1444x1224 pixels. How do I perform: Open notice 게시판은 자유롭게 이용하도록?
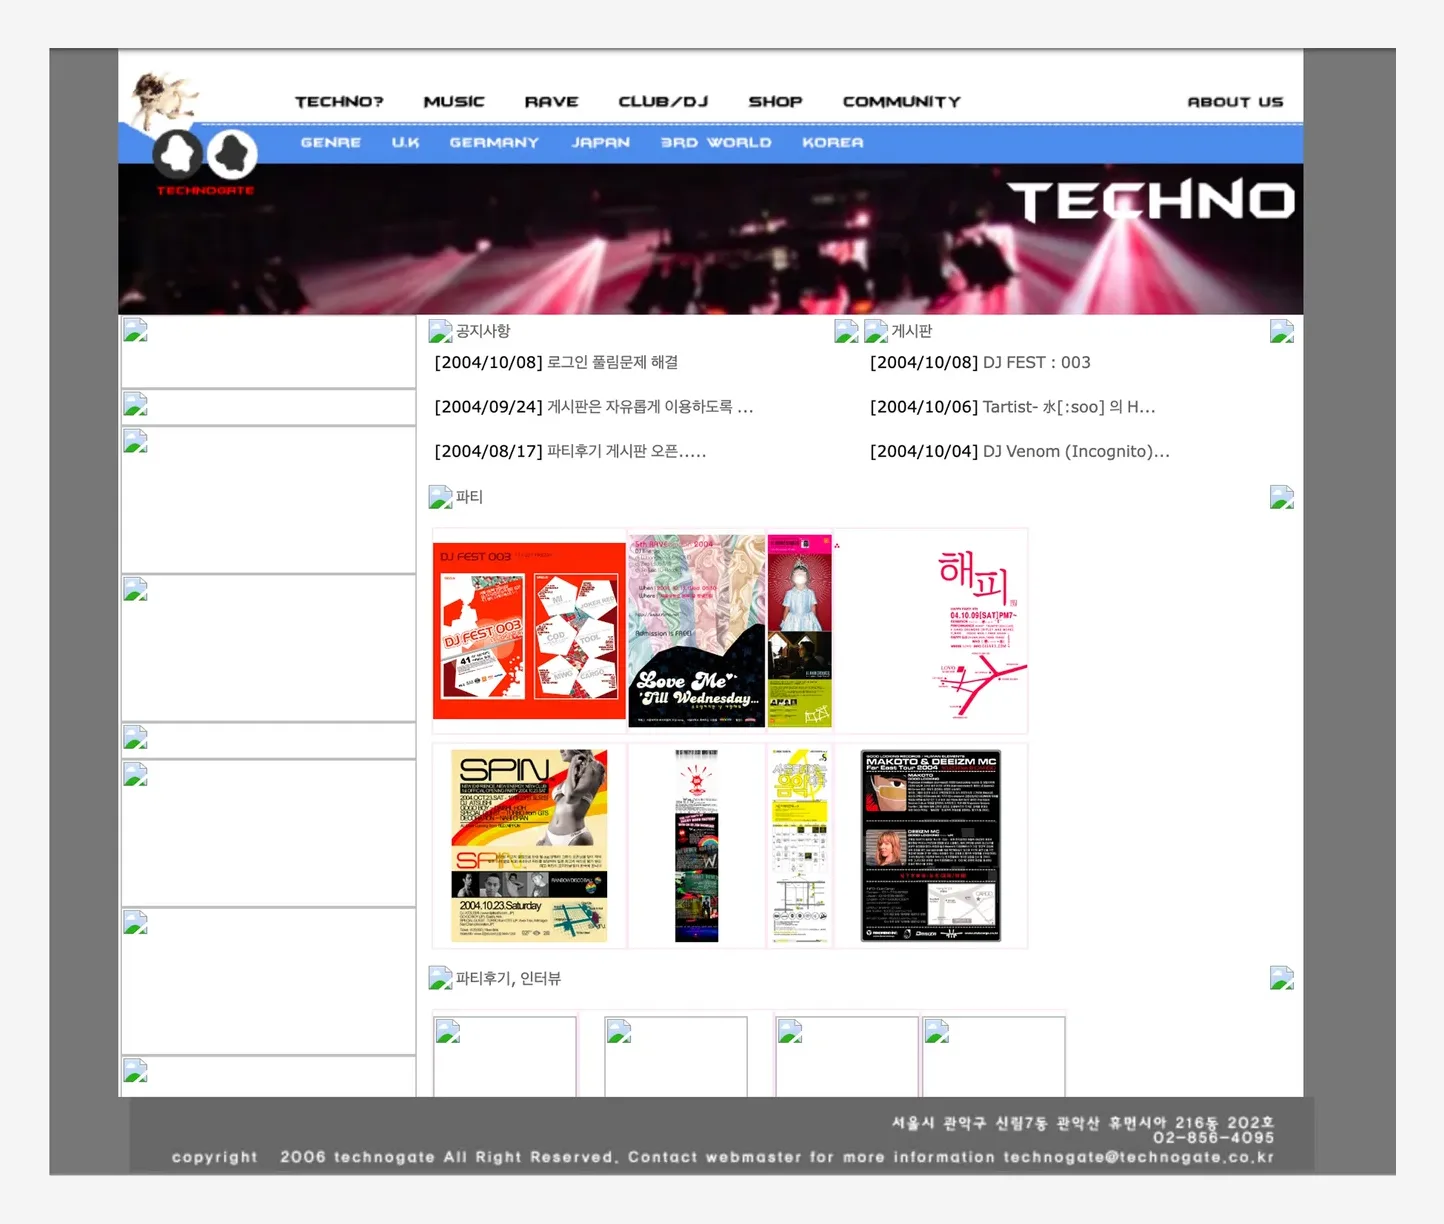pos(650,407)
